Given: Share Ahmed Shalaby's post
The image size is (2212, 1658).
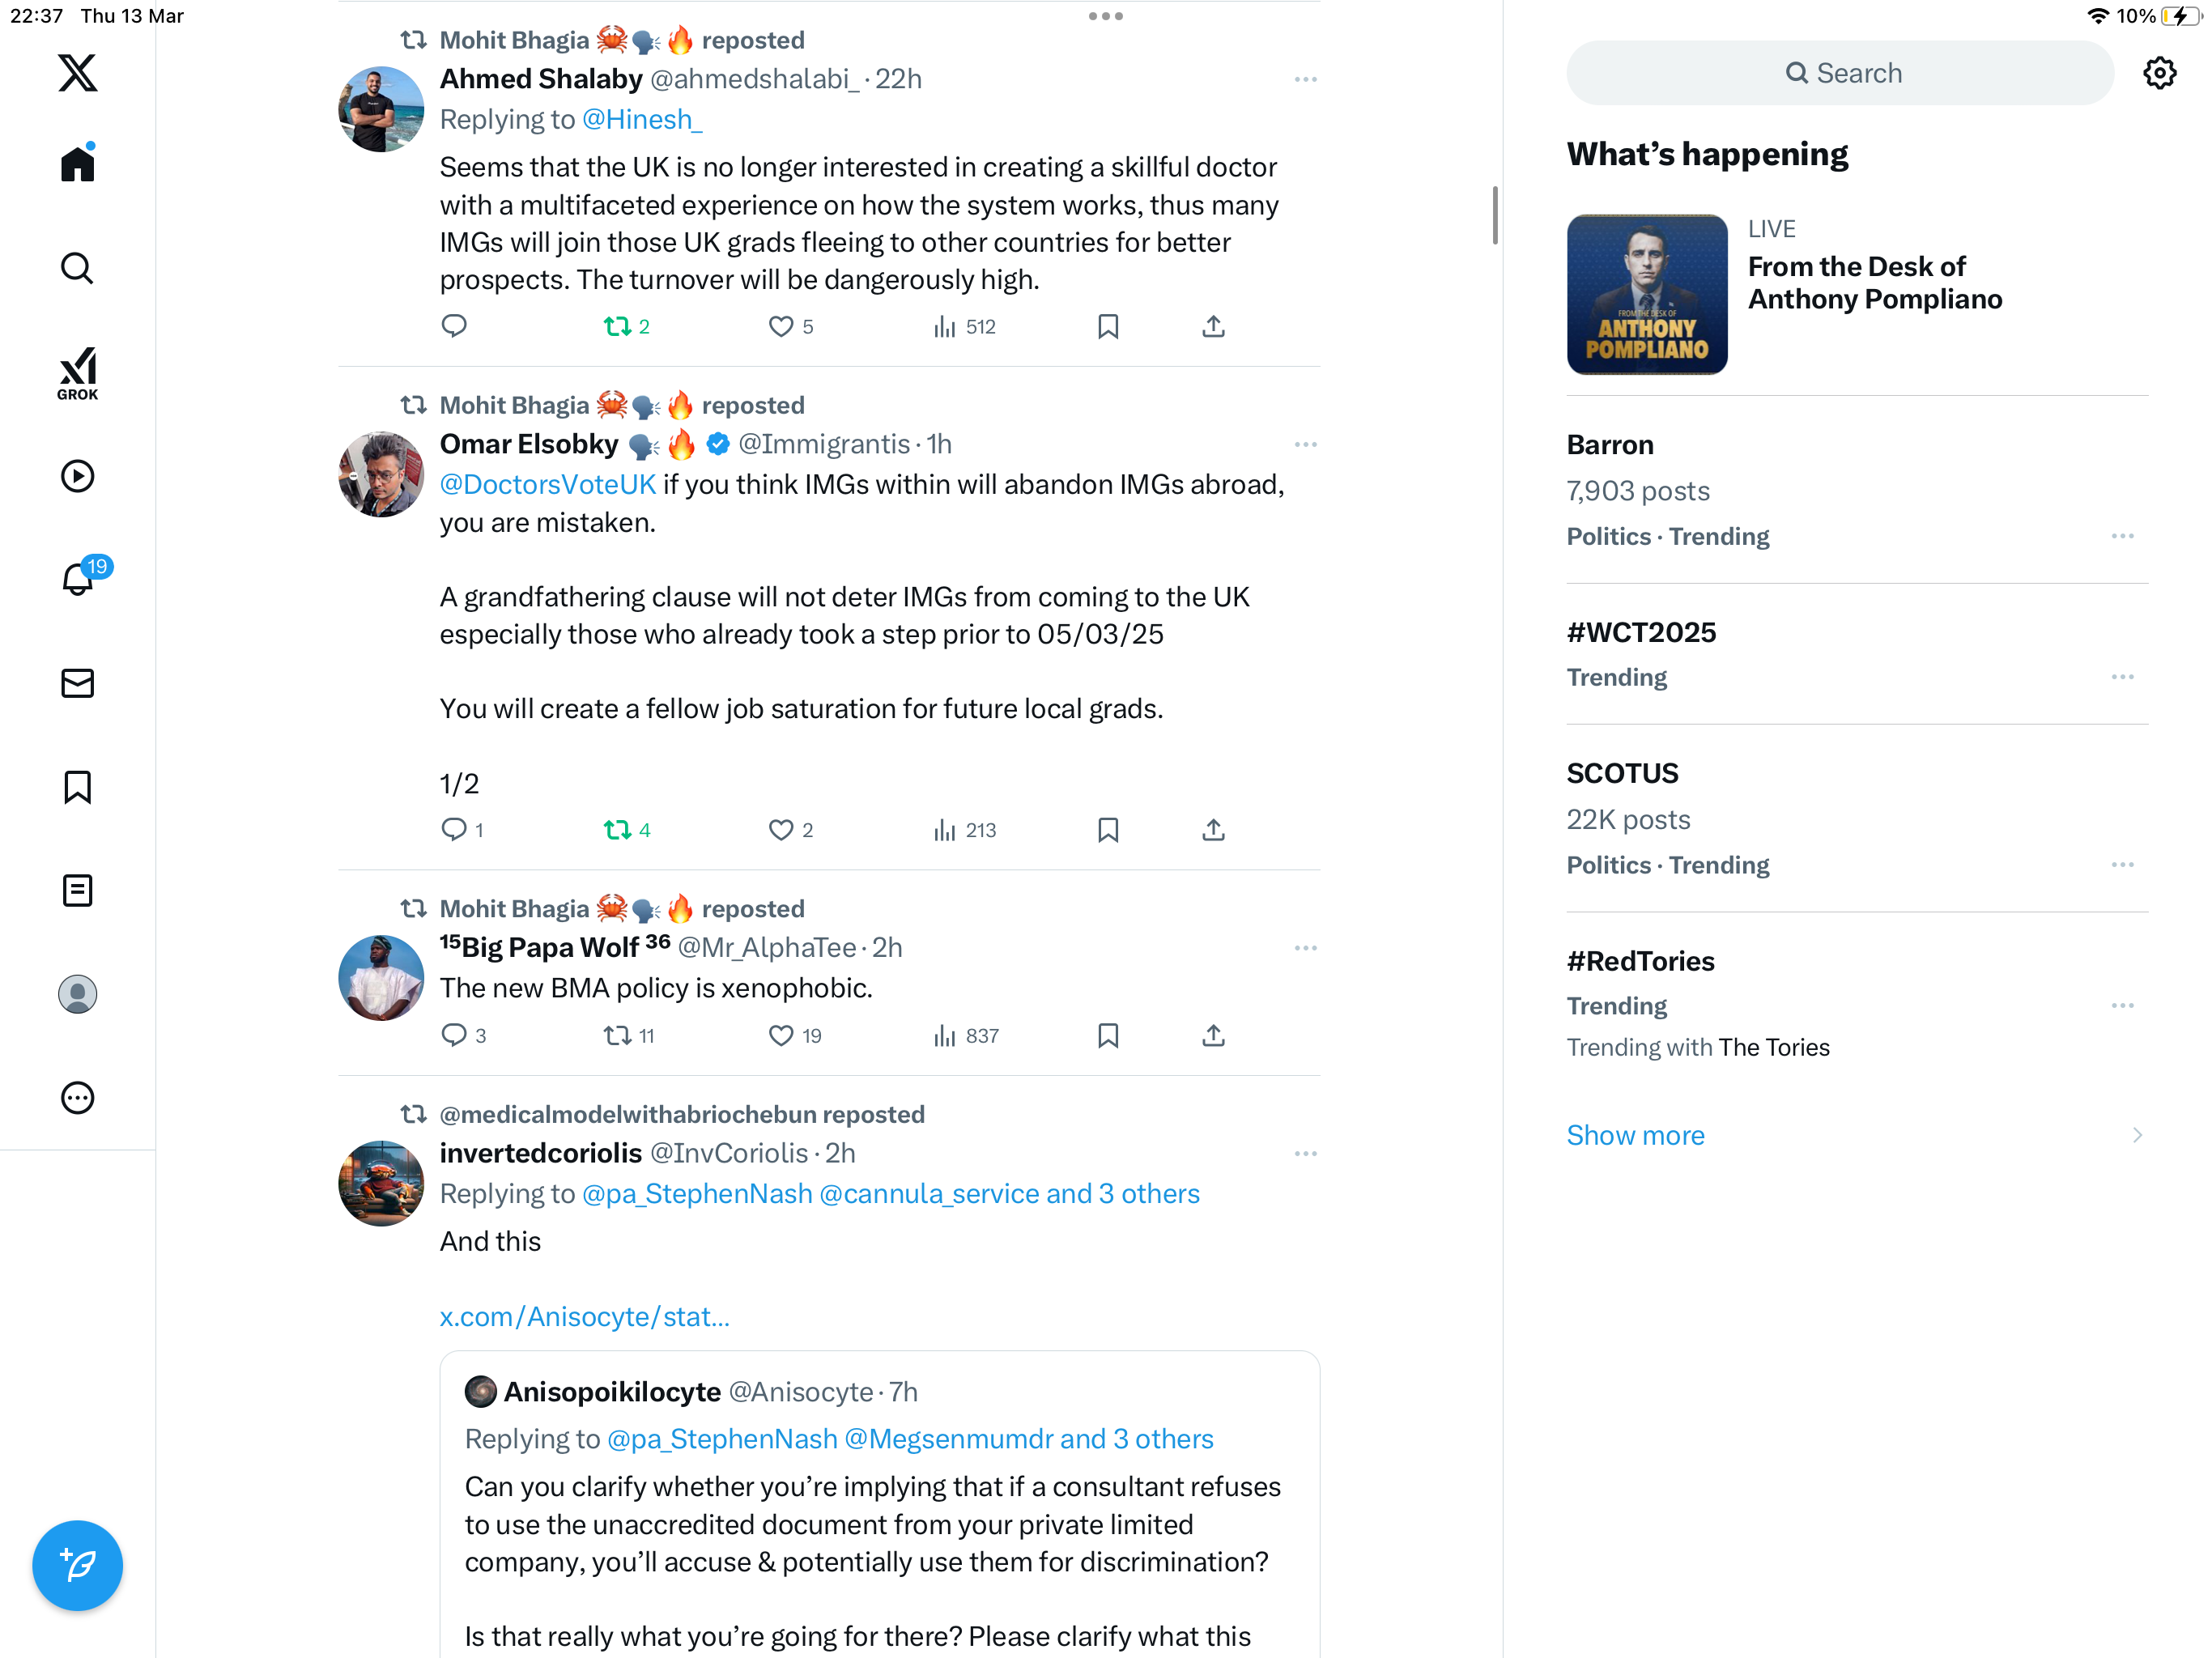Looking at the screenshot, I should (x=1213, y=326).
